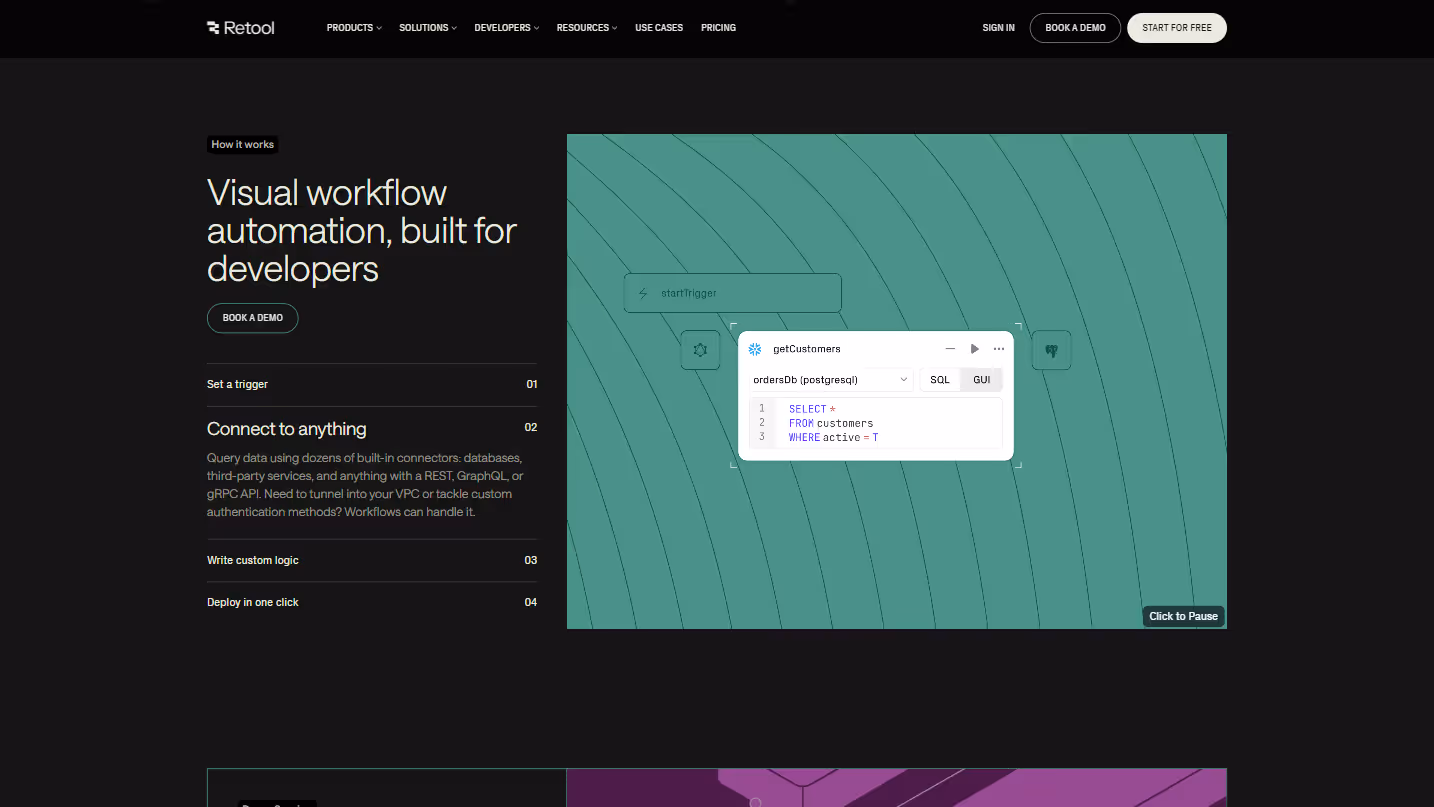The image size is (1434, 807).
Task: Switch query mode to SQL
Action: [940, 380]
